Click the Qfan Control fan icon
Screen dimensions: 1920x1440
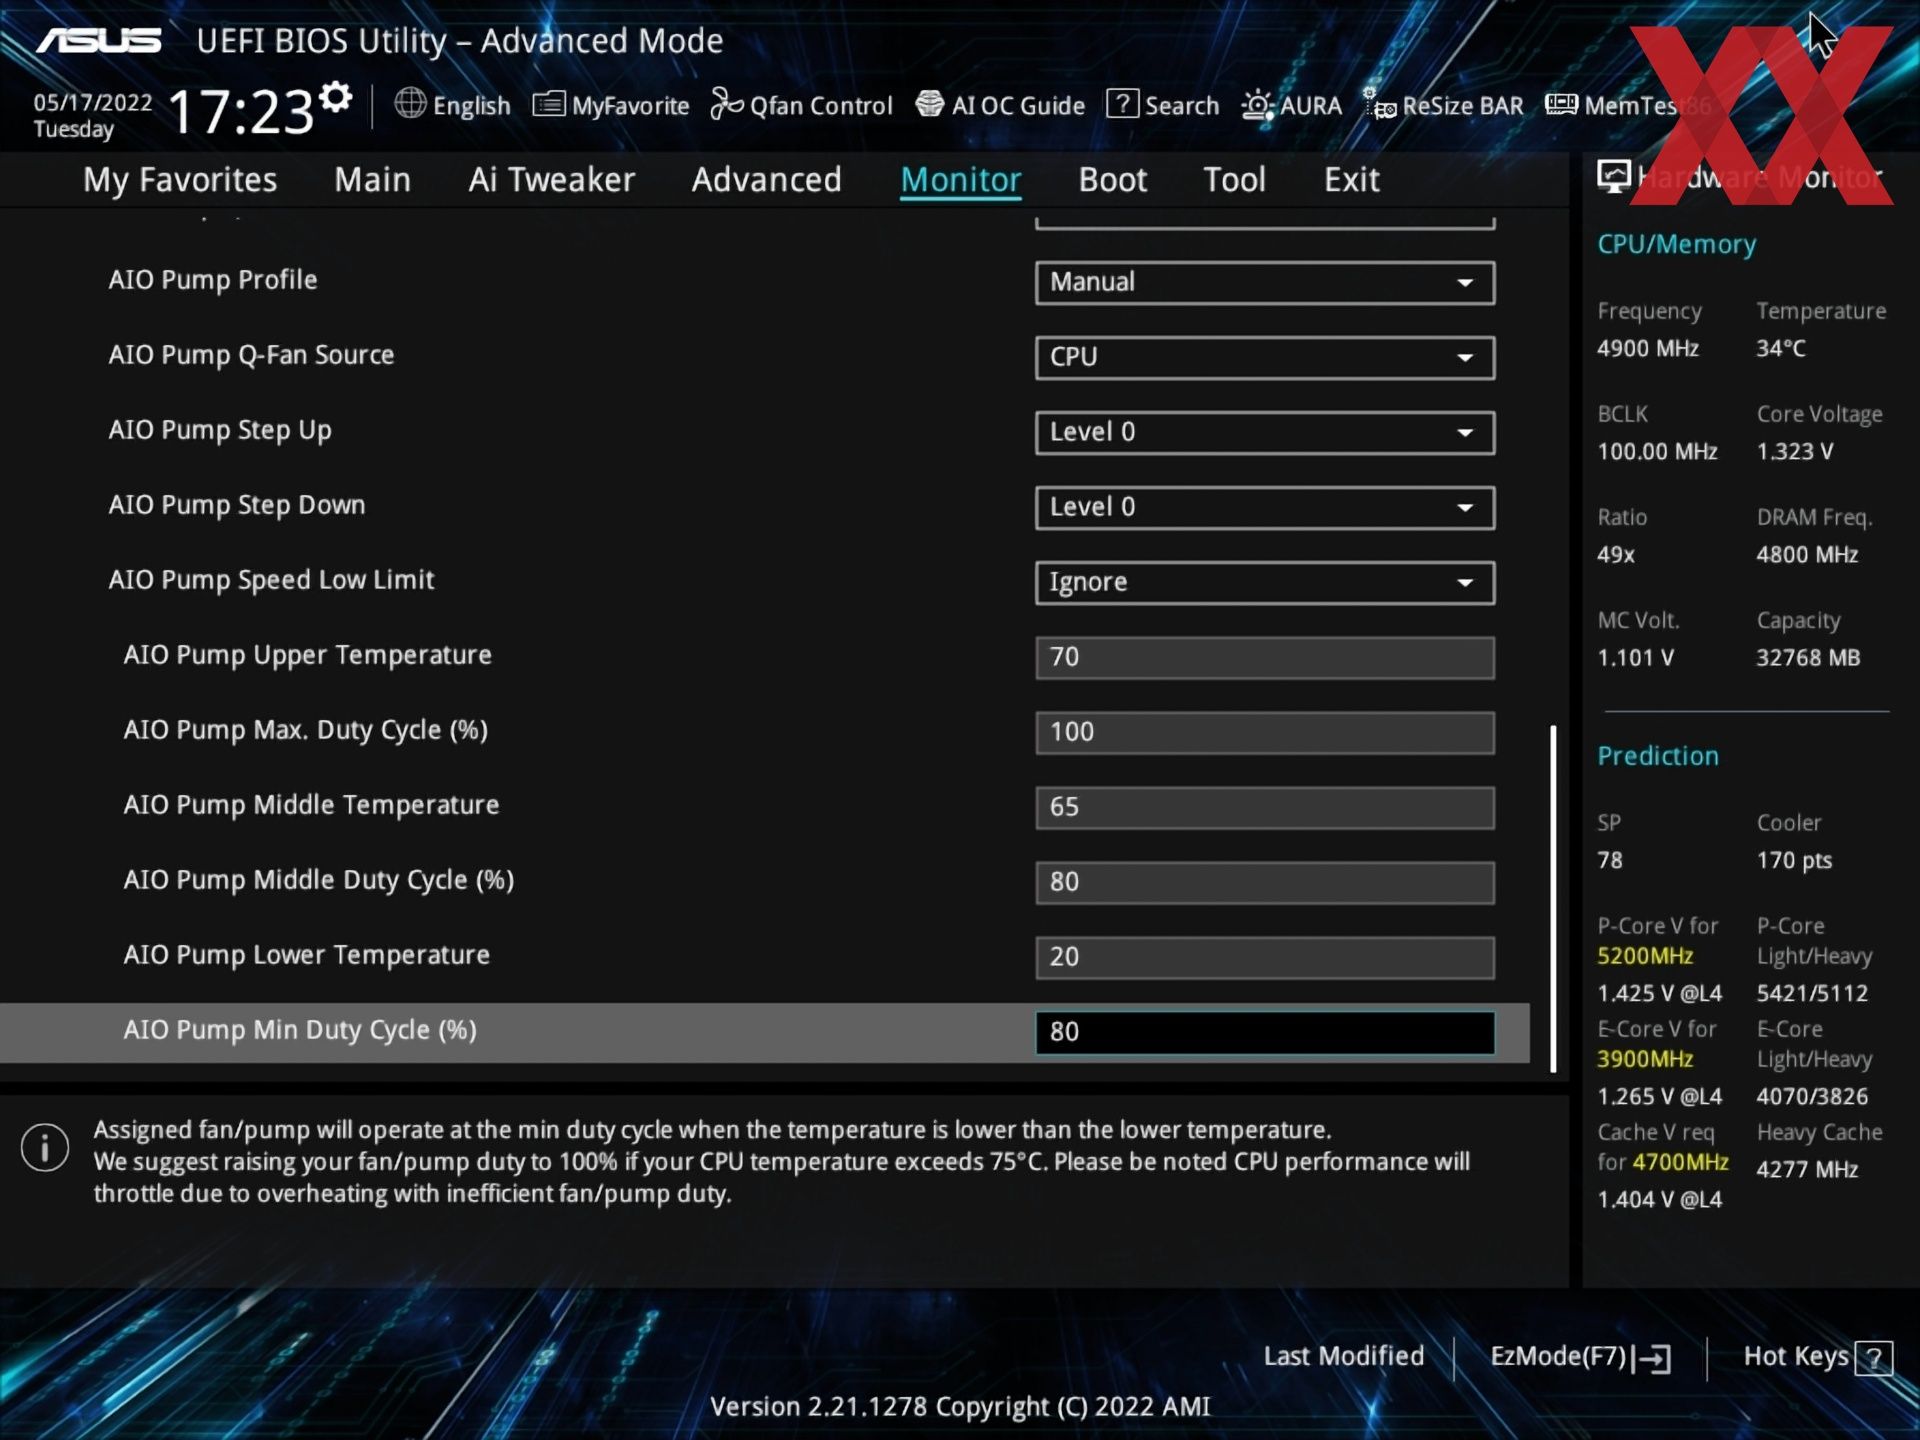727,104
